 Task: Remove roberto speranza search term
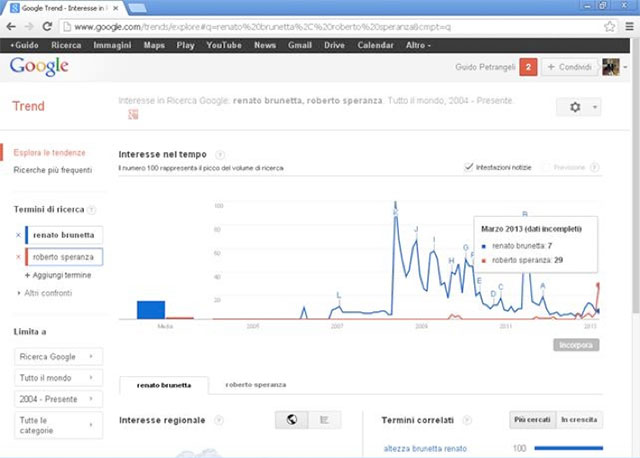coord(18,257)
